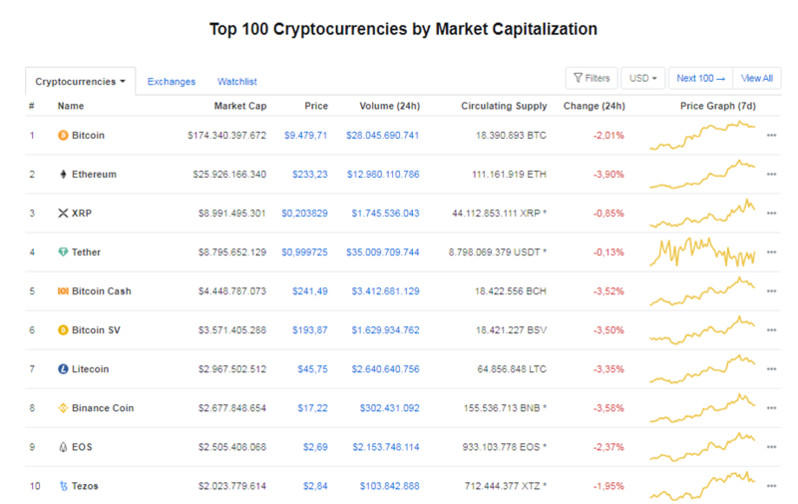
Task: Open the Bitcoin 7-day price graph
Action: (702, 135)
